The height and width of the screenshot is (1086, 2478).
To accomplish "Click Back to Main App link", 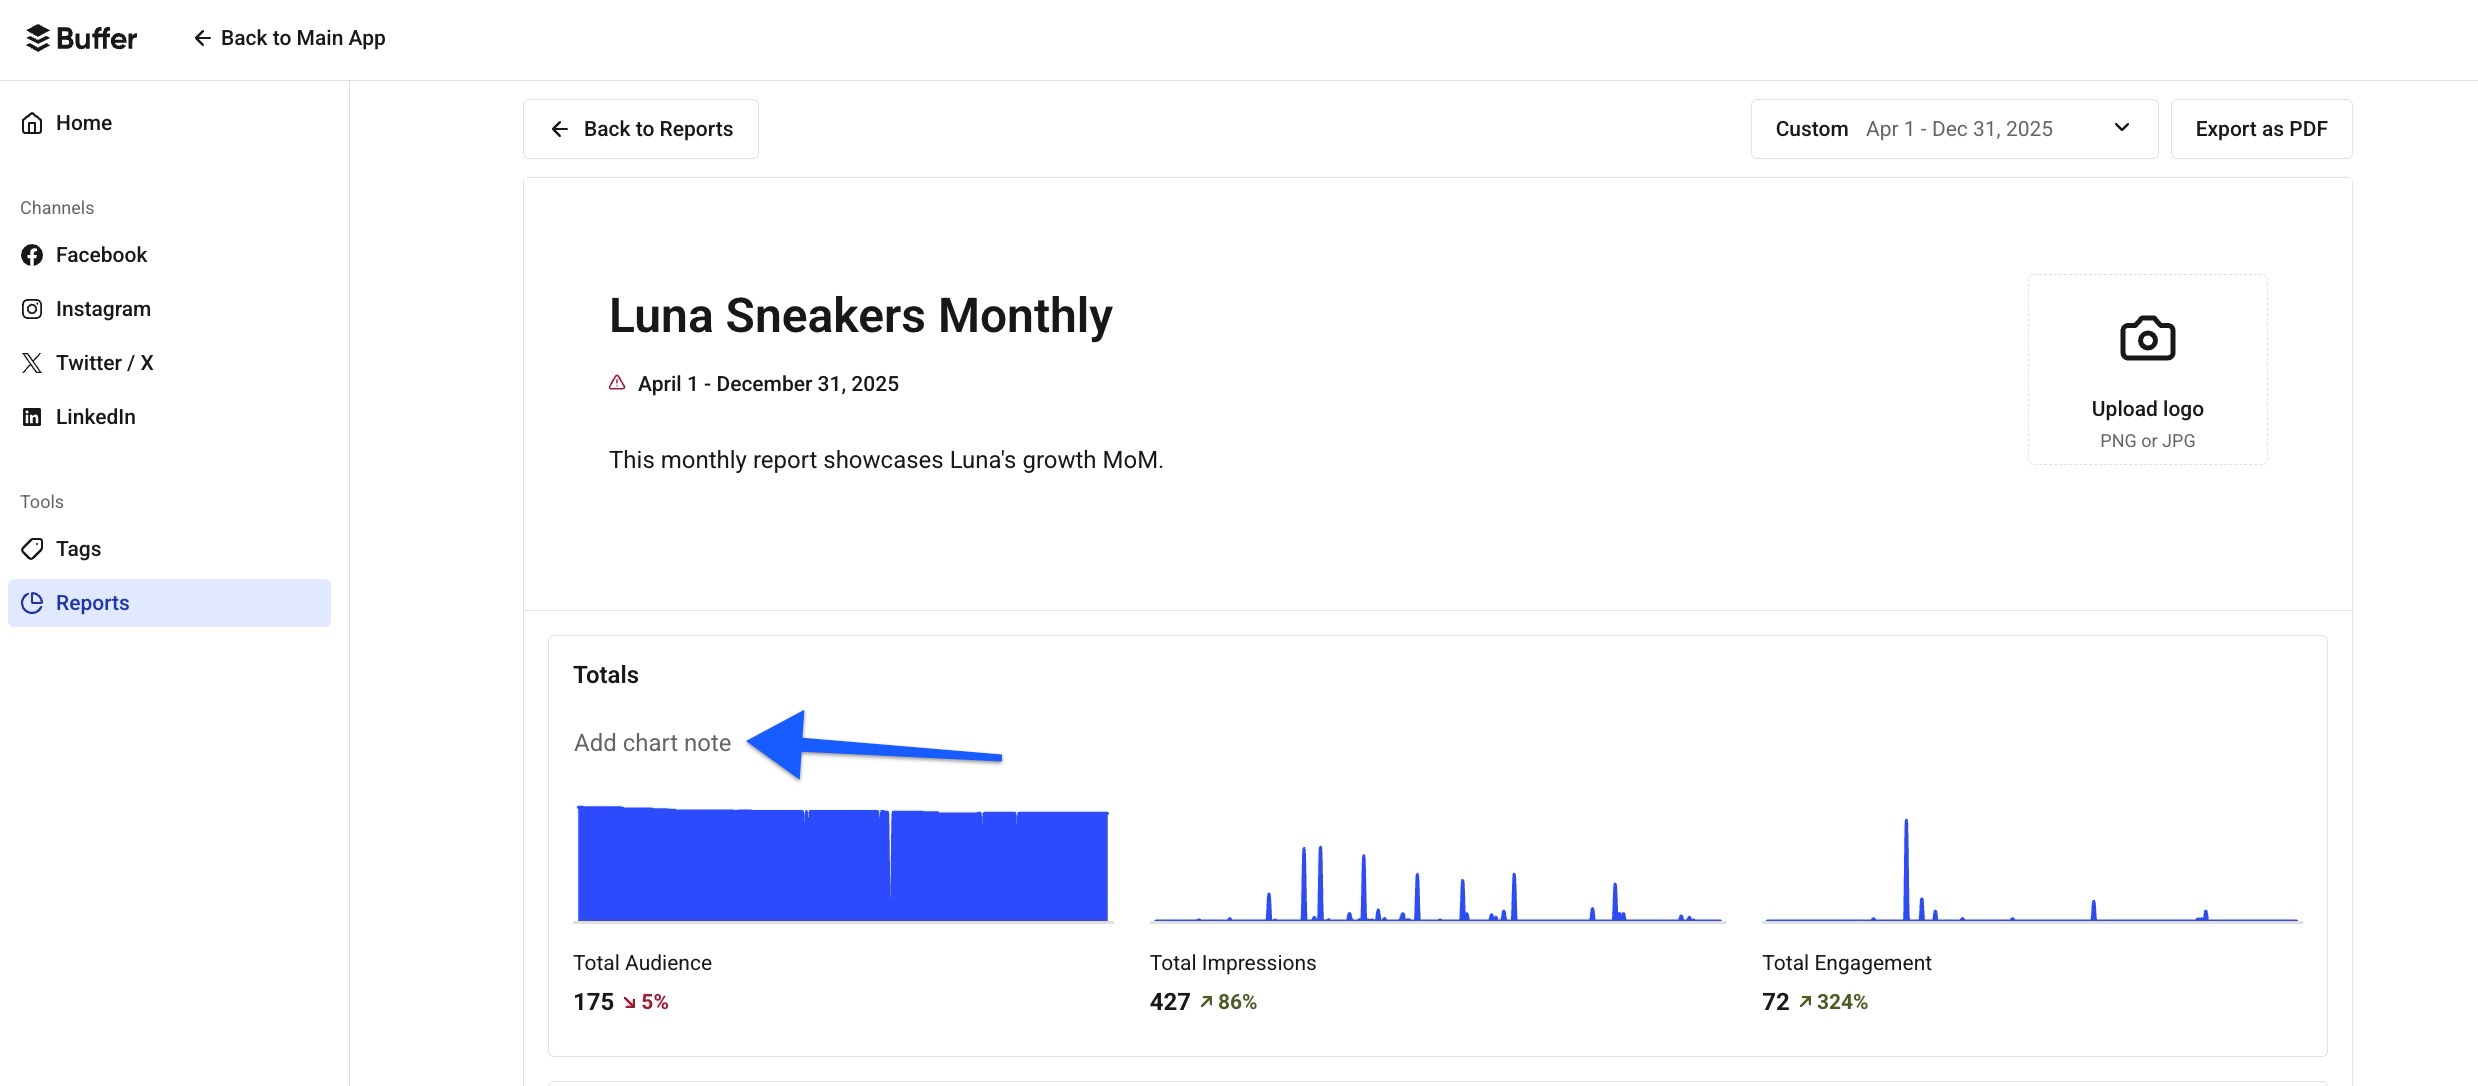I will (290, 37).
